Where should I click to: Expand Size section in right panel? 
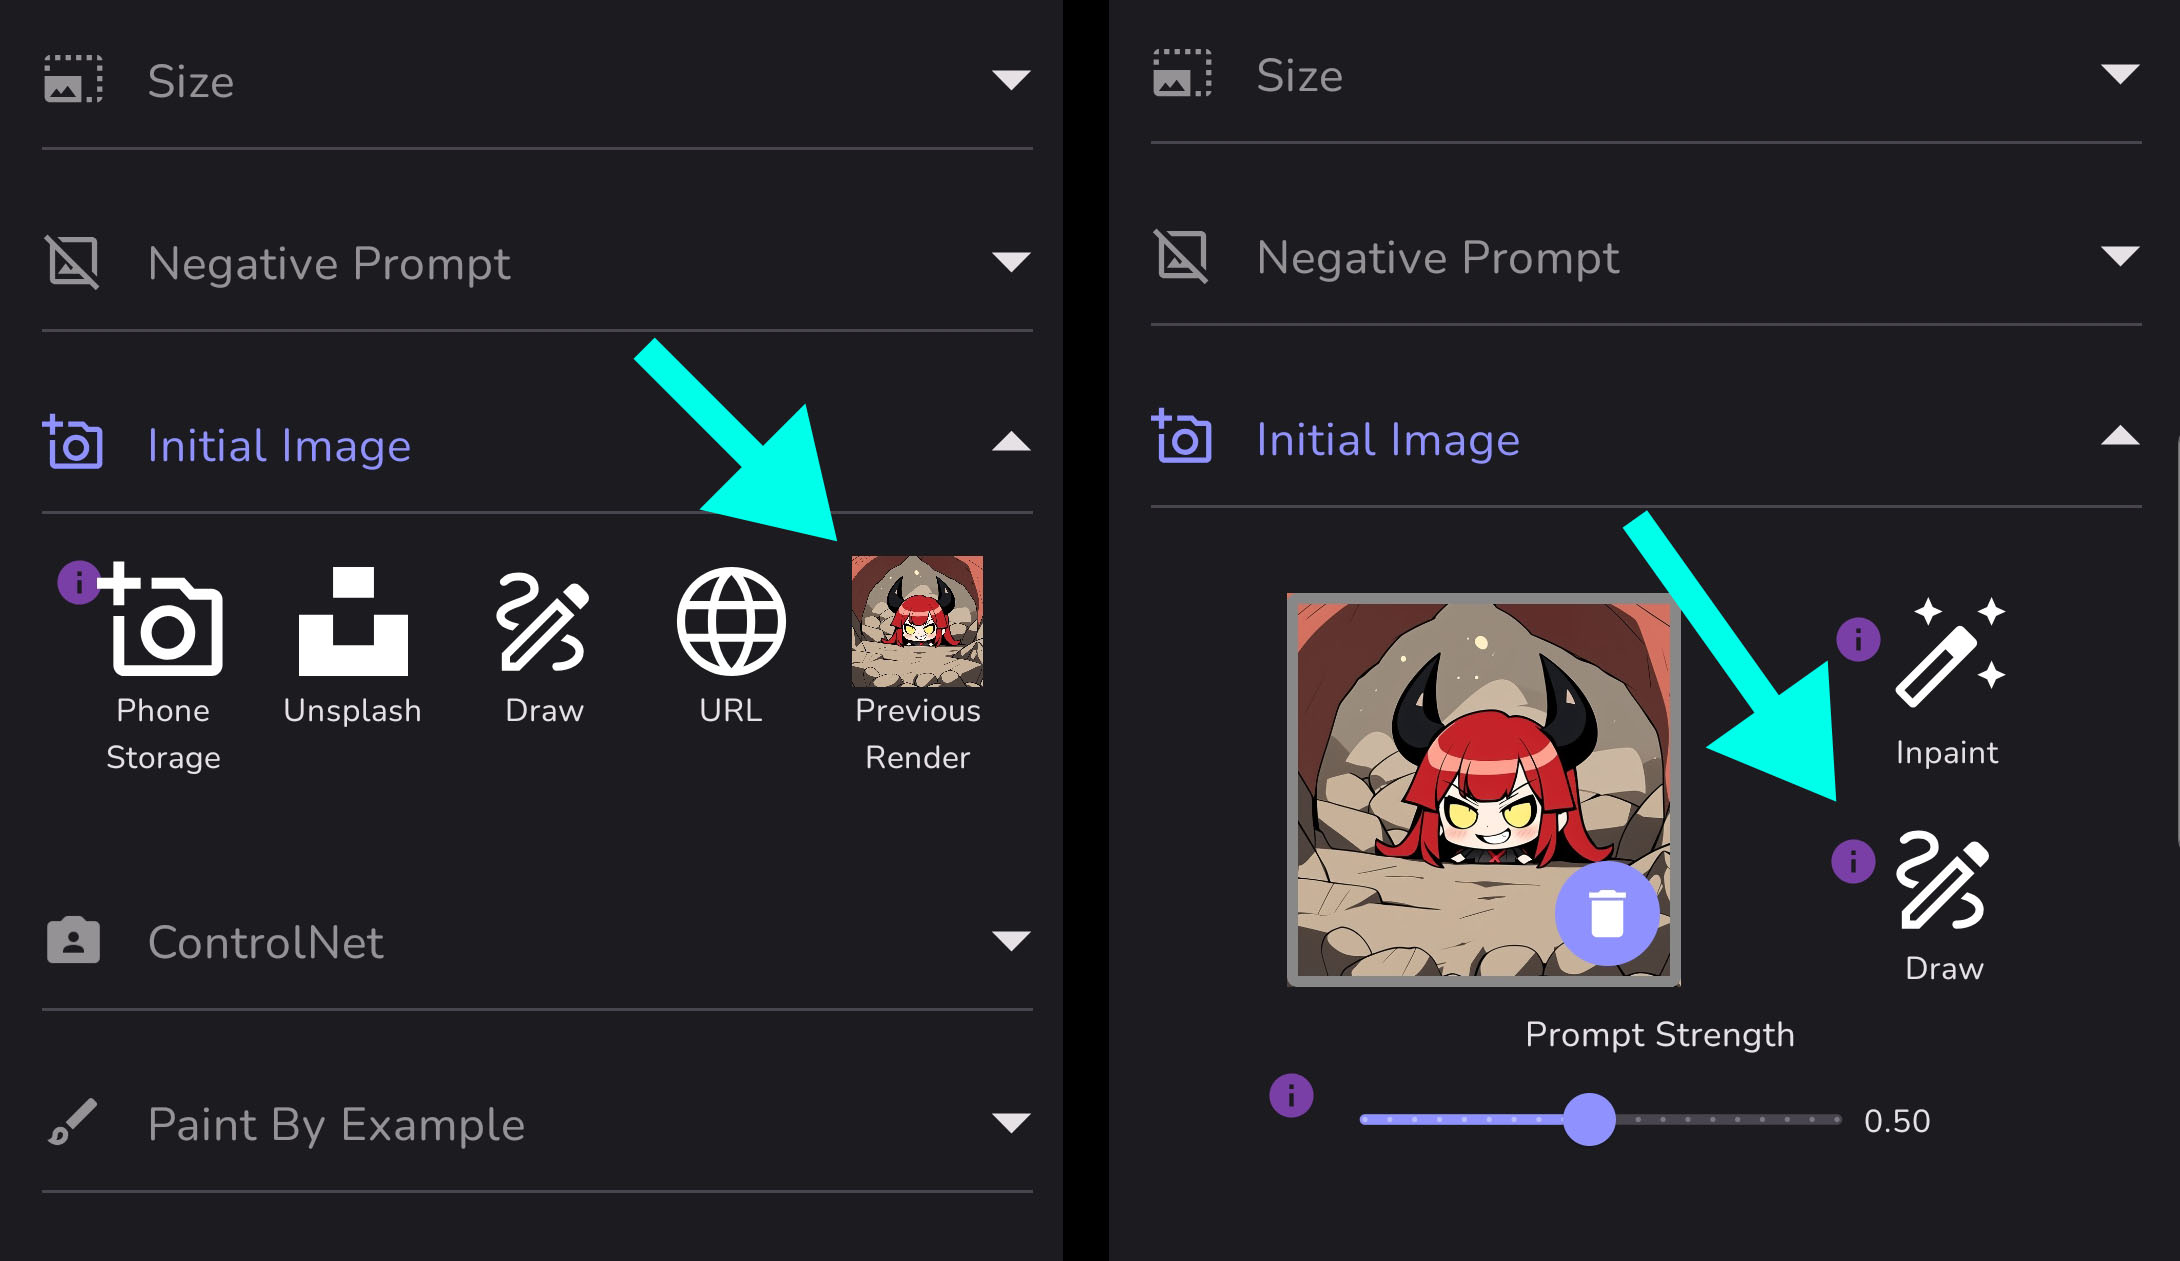[x=2120, y=74]
